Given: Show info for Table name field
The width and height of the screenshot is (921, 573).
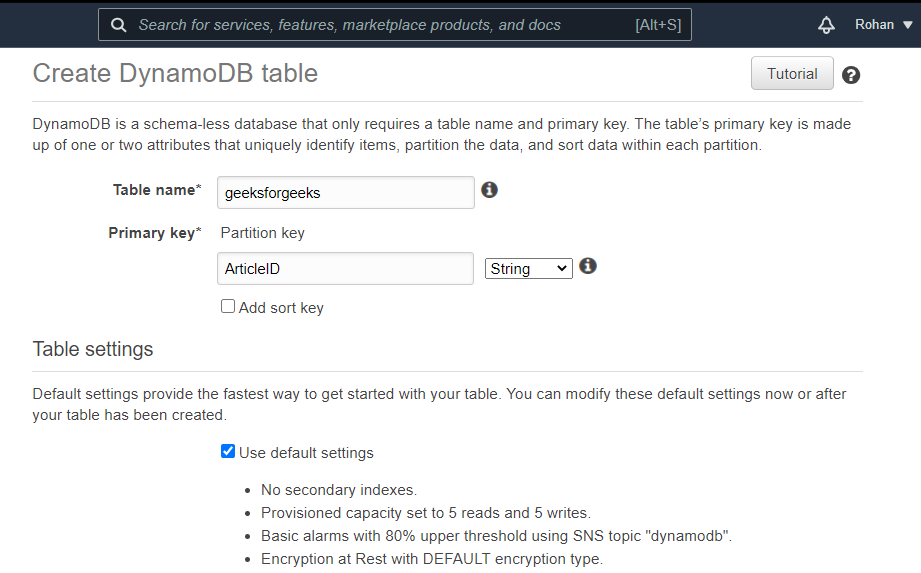Looking at the screenshot, I should point(489,190).
